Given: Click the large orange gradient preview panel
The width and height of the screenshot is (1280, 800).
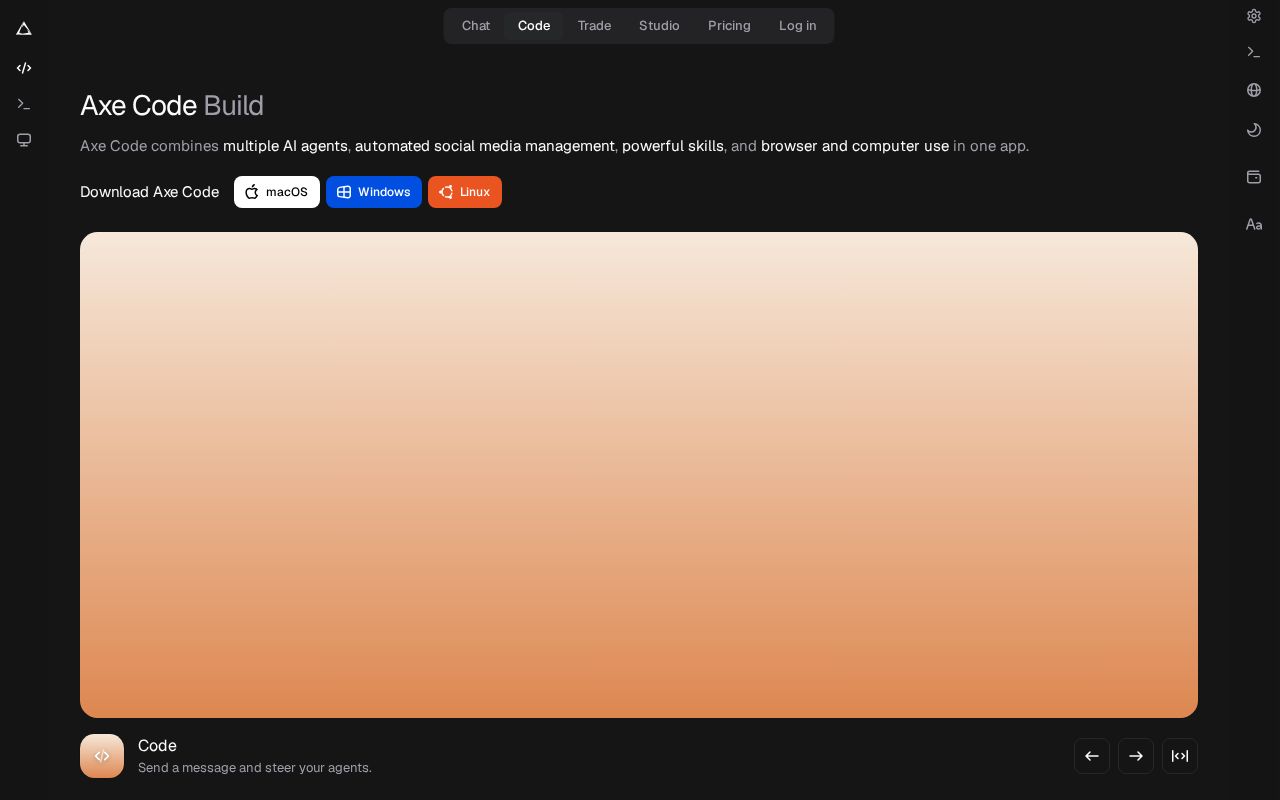Looking at the screenshot, I should 639,475.
